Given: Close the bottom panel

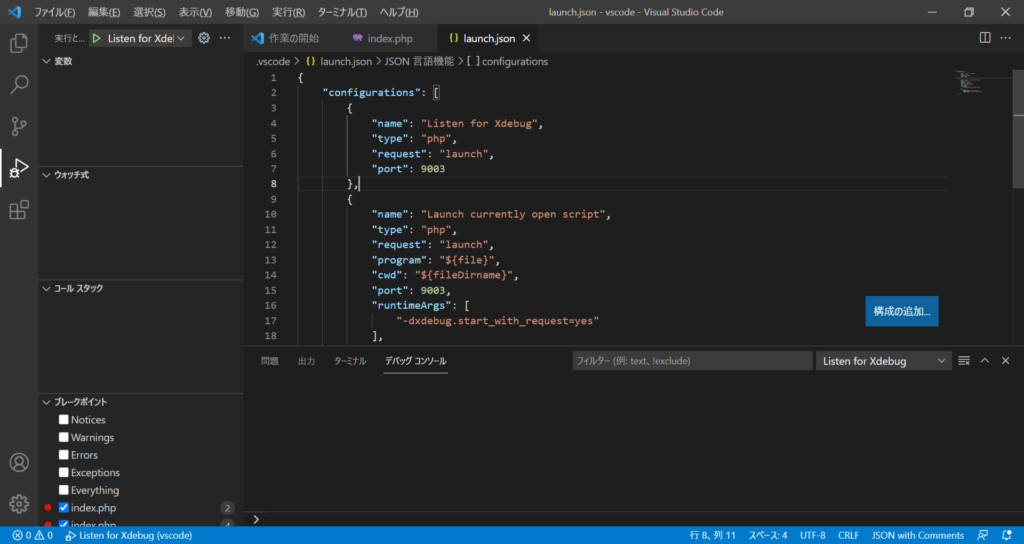Looking at the screenshot, I should click(1006, 360).
